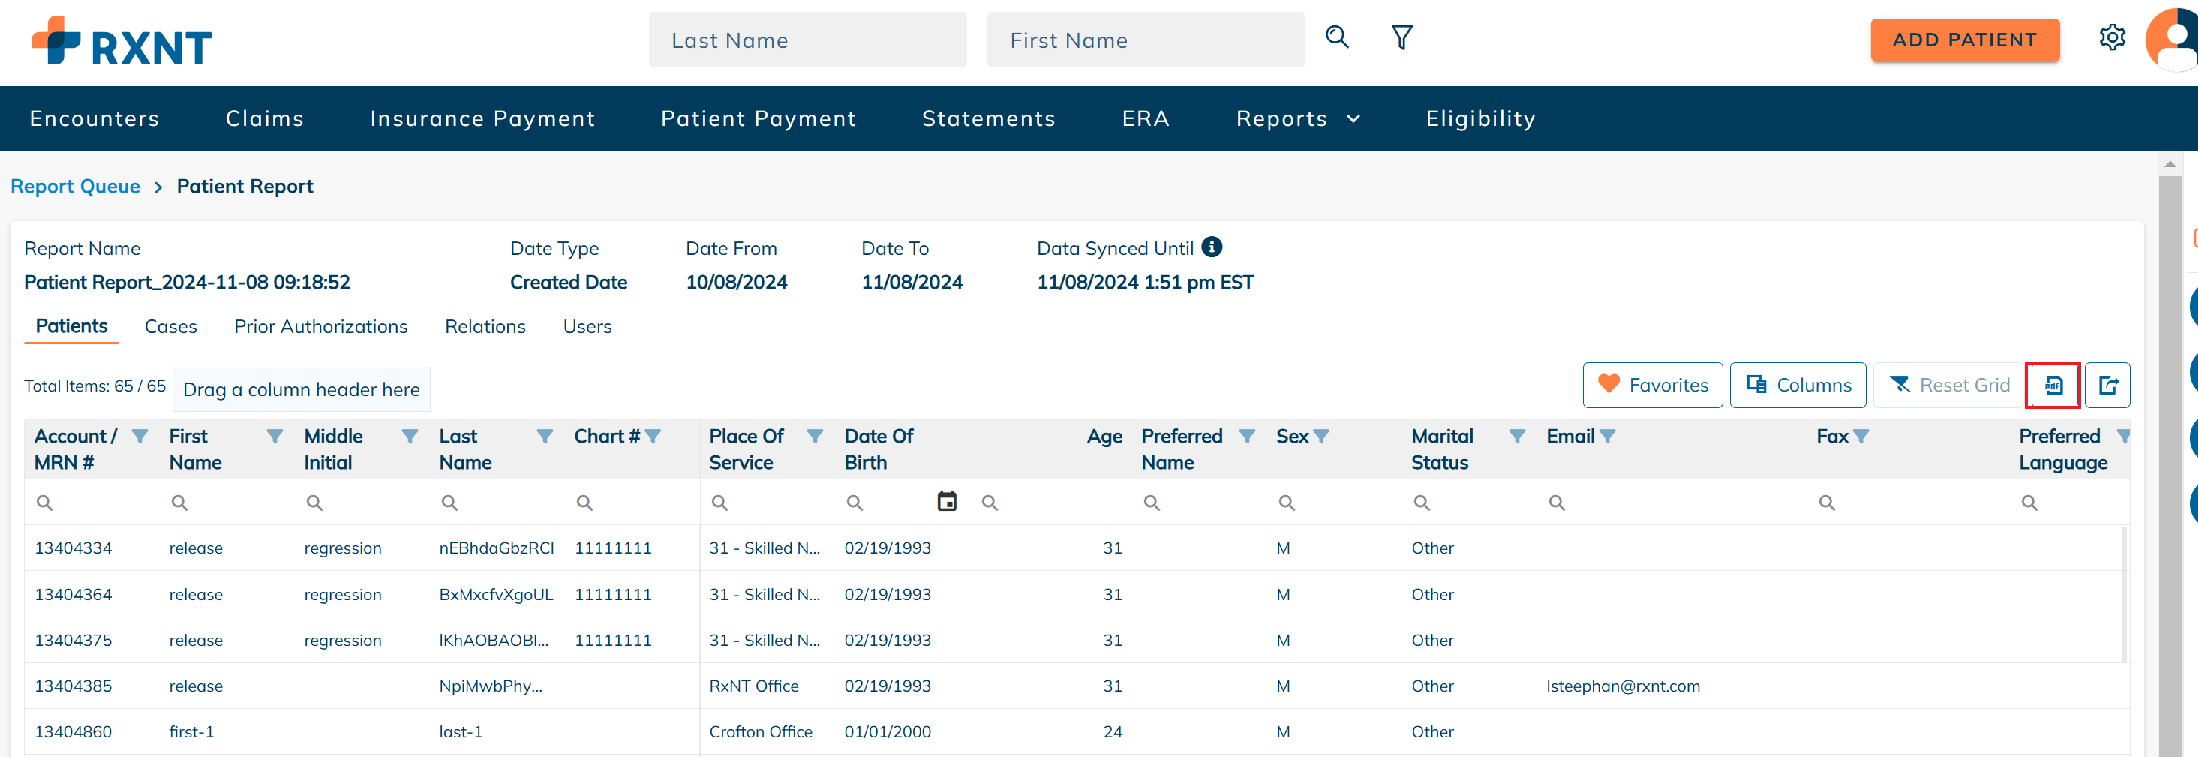Open filter for Last Name column
Screen dimensions: 2198x757
click(545, 436)
